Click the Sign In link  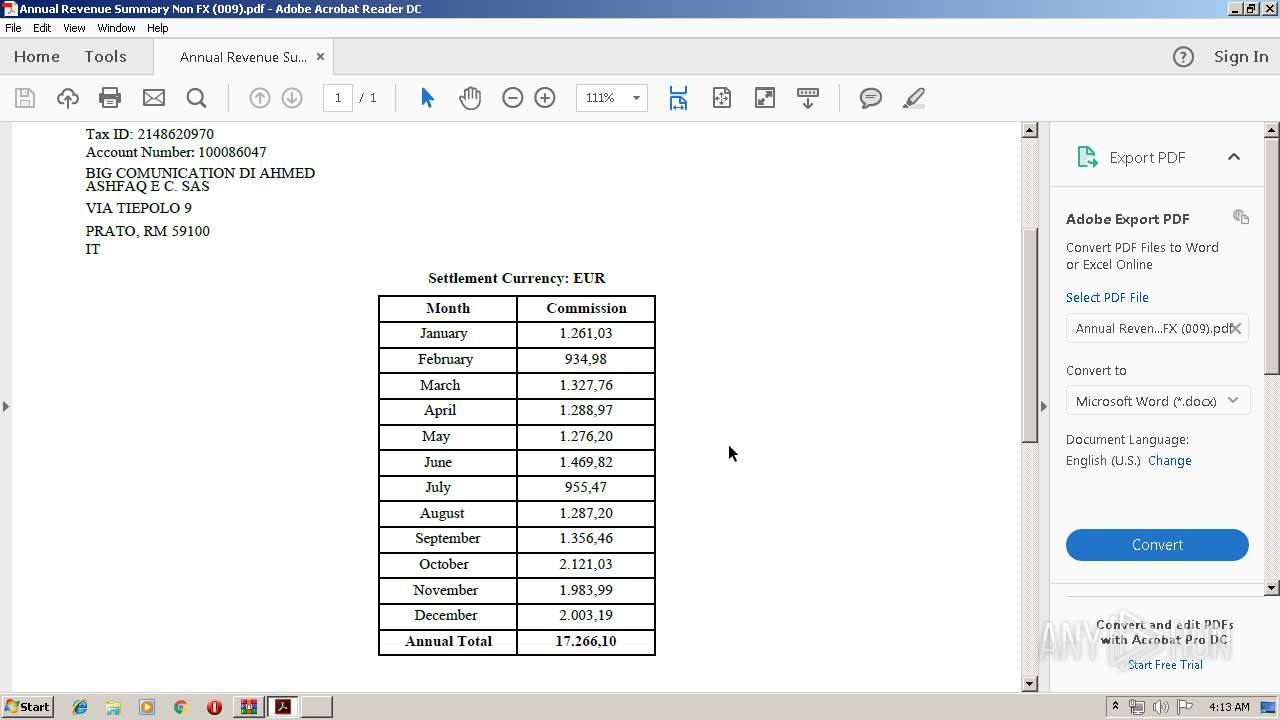(1241, 57)
